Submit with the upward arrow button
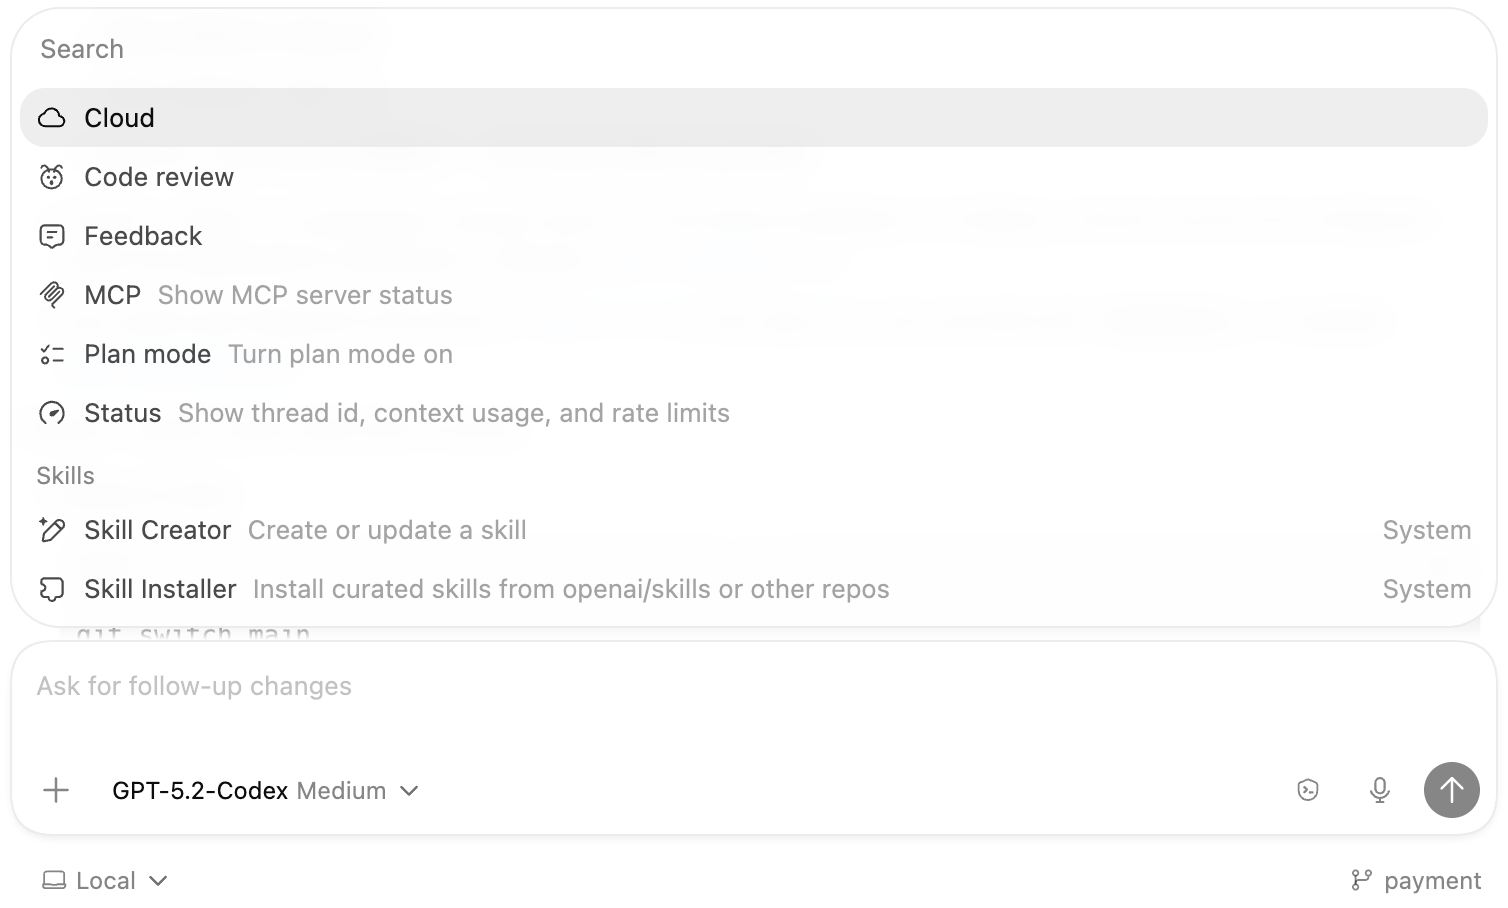The height and width of the screenshot is (908, 1508). click(1451, 790)
